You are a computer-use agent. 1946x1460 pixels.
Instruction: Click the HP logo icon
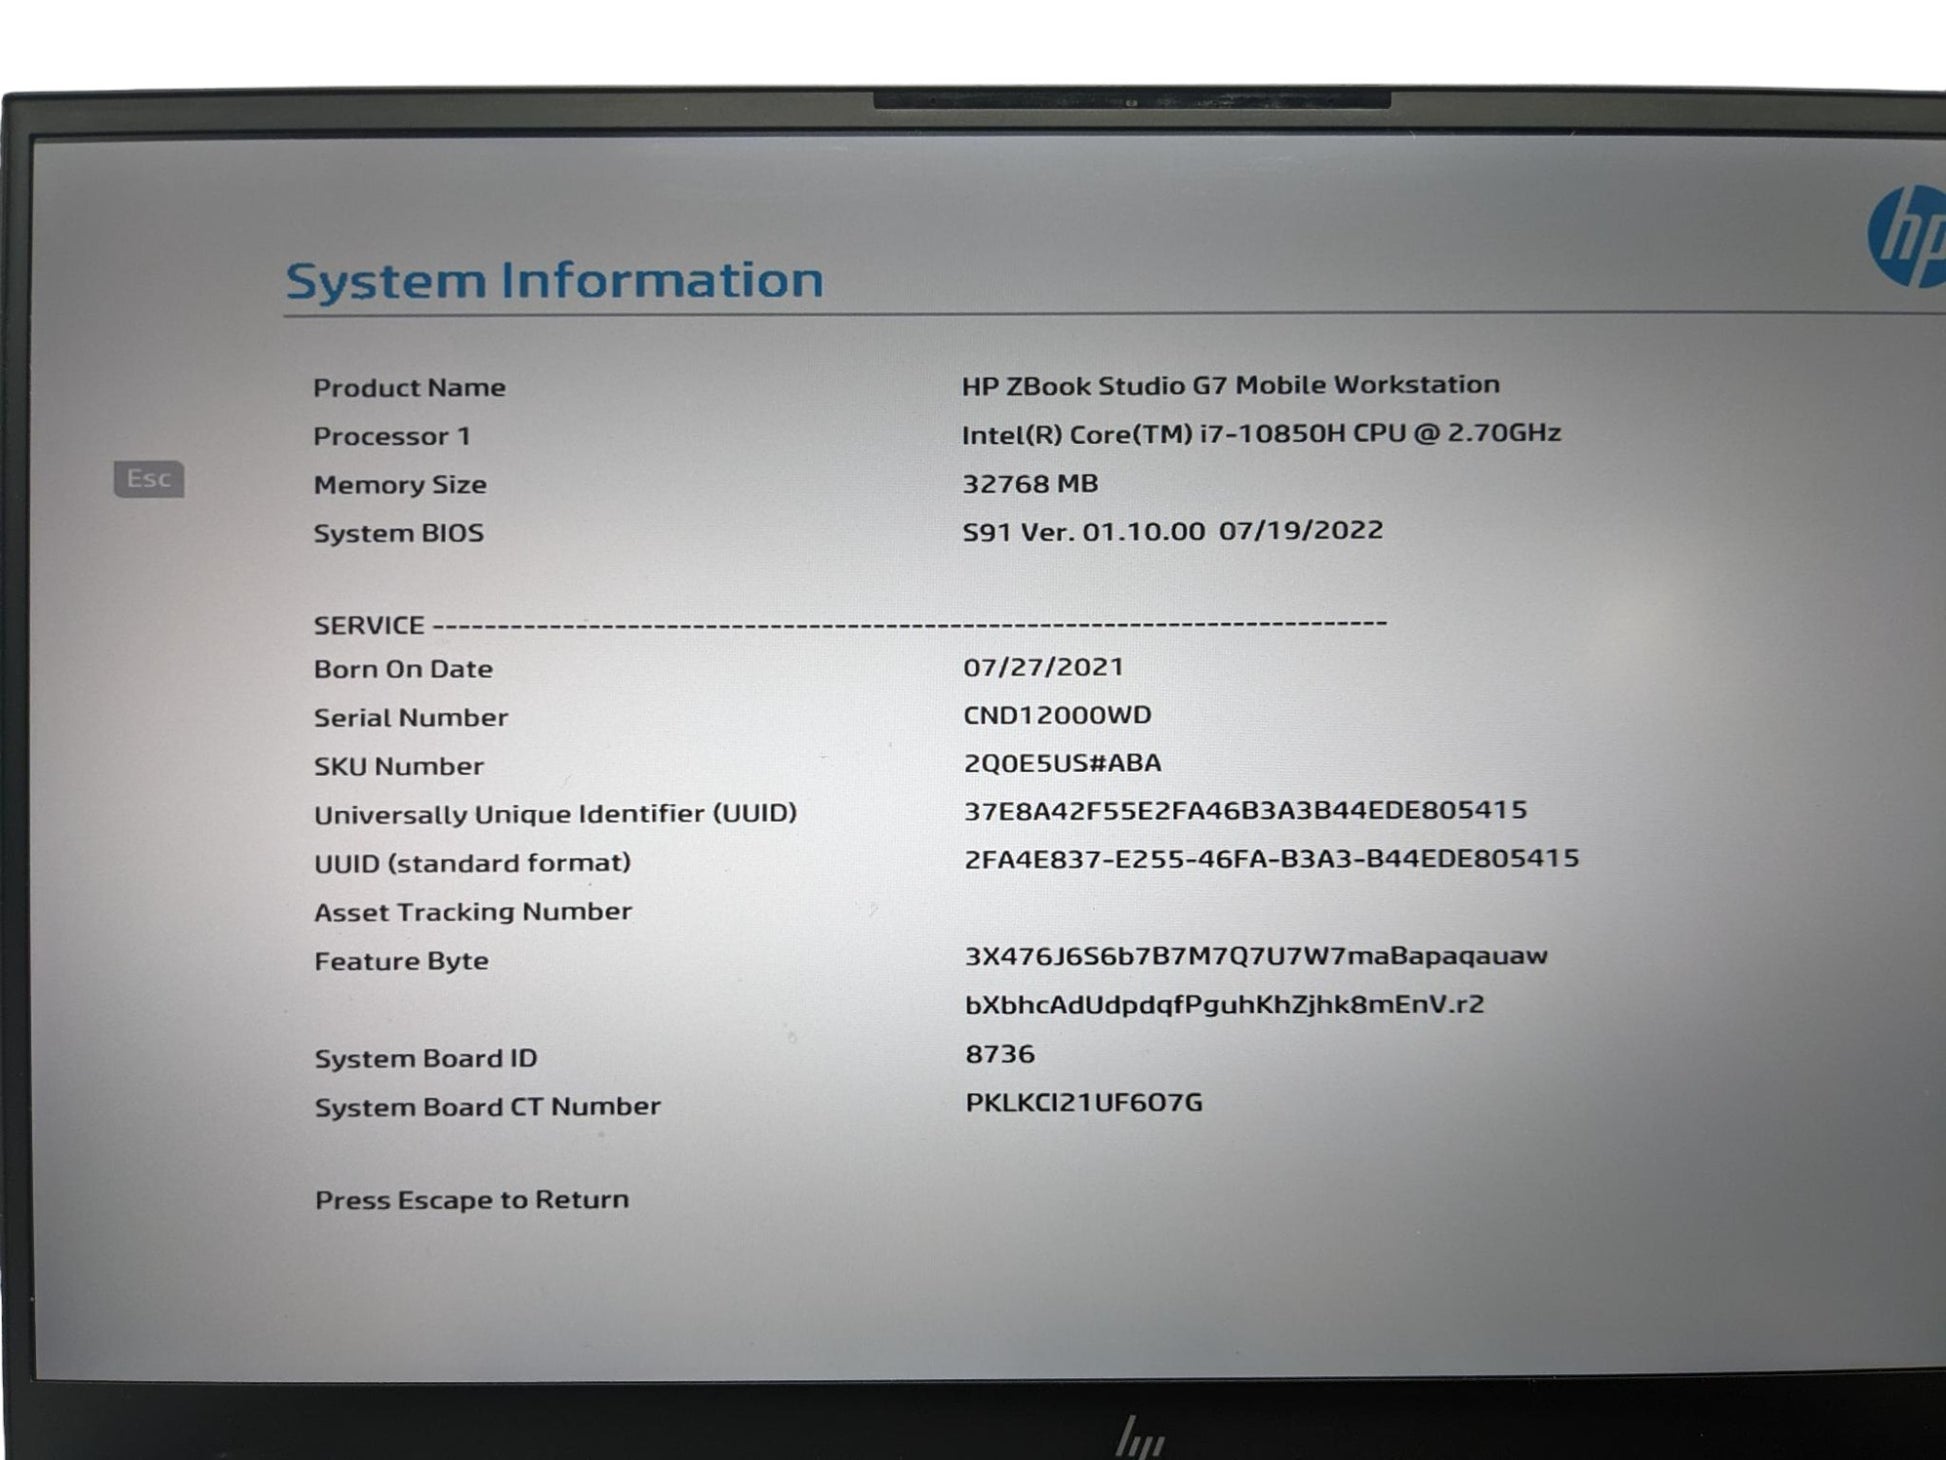1908,237
